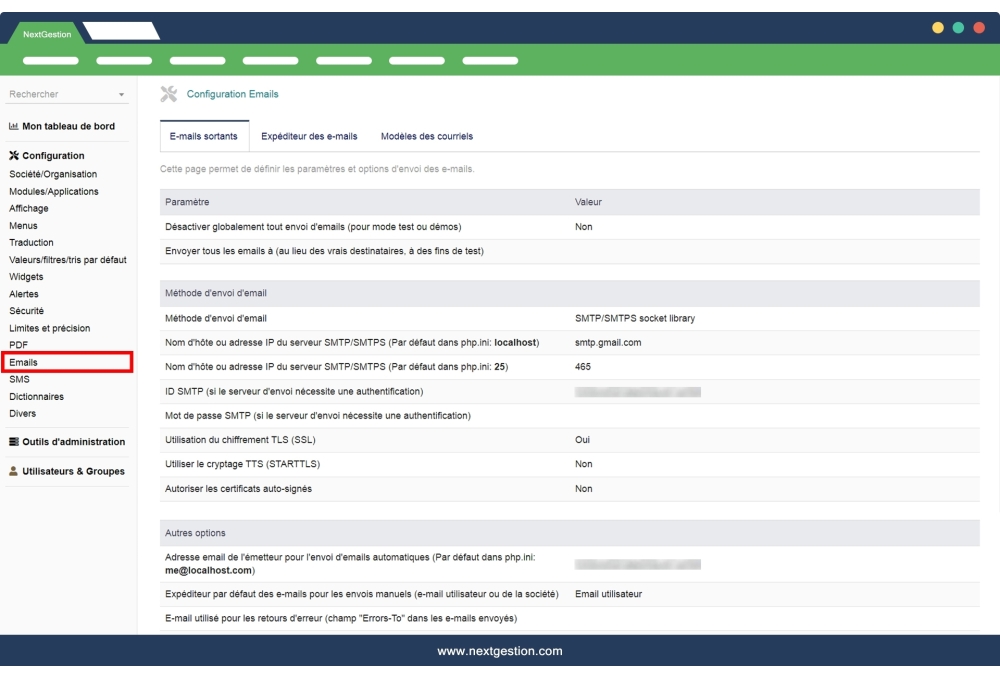
Task: Open the Modèles des courriels tab
Action: click(427, 136)
